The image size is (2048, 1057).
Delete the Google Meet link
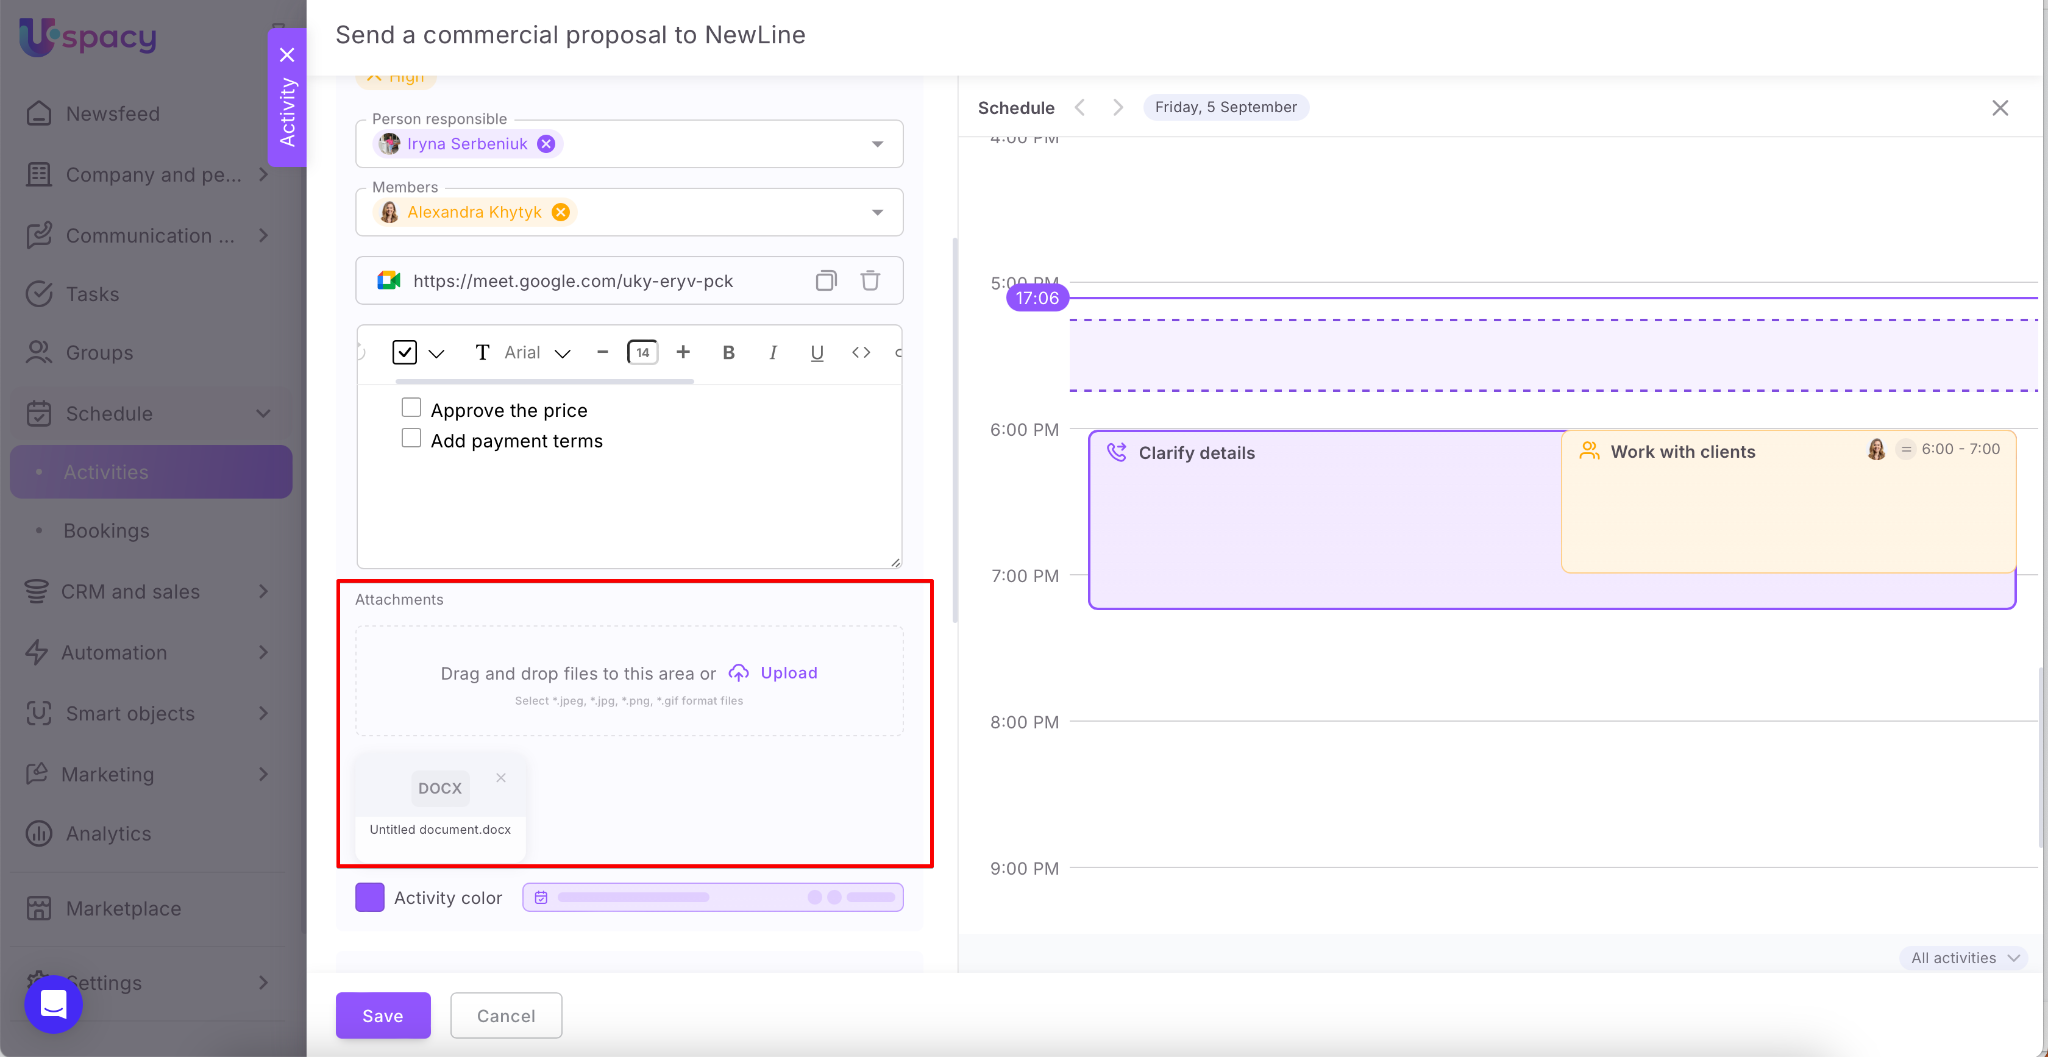click(x=870, y=281)
